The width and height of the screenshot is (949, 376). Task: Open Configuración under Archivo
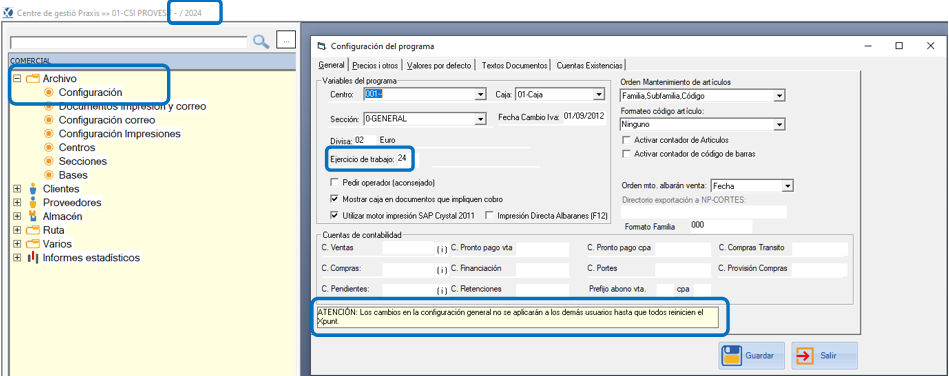[x=90, y=93]
